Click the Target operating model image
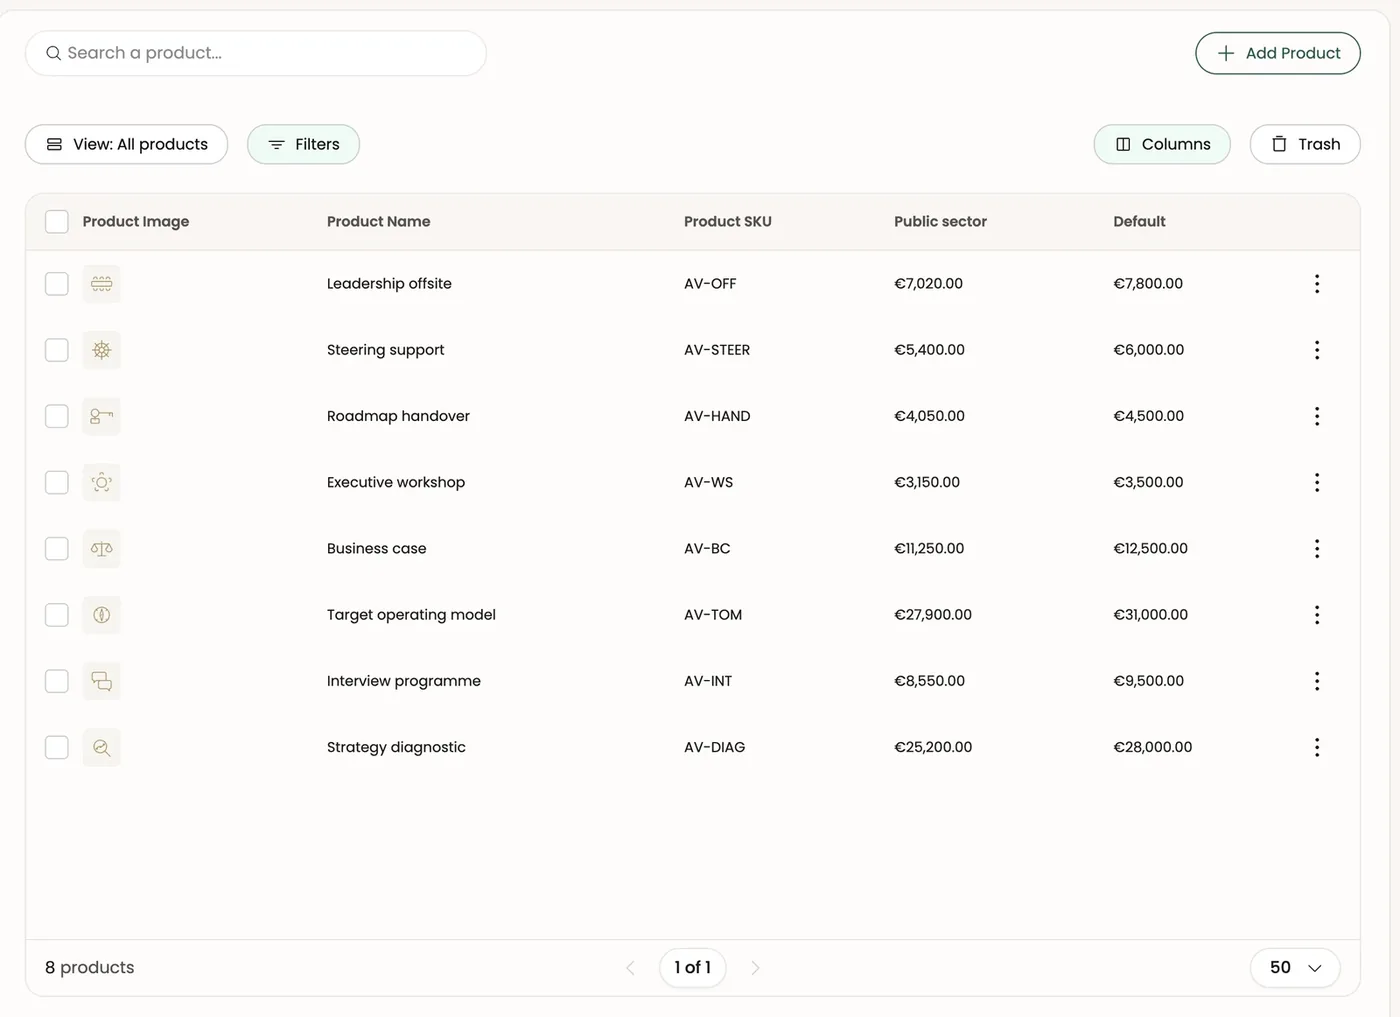Screen dimensions: 1400x1017 click(101, 615)
